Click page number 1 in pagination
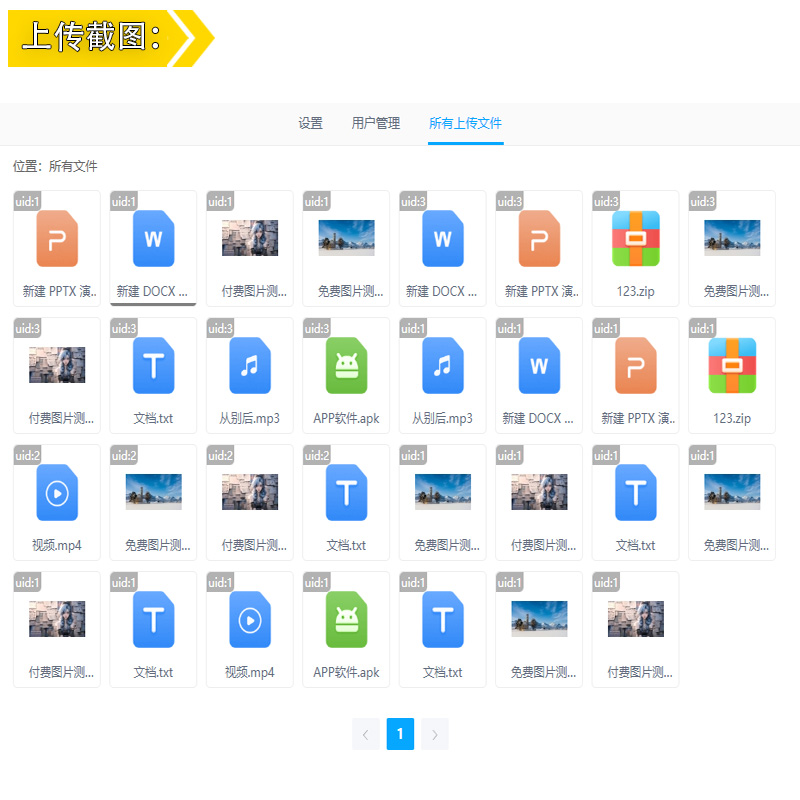The image size is (800, 800). (x=400, y=734)
